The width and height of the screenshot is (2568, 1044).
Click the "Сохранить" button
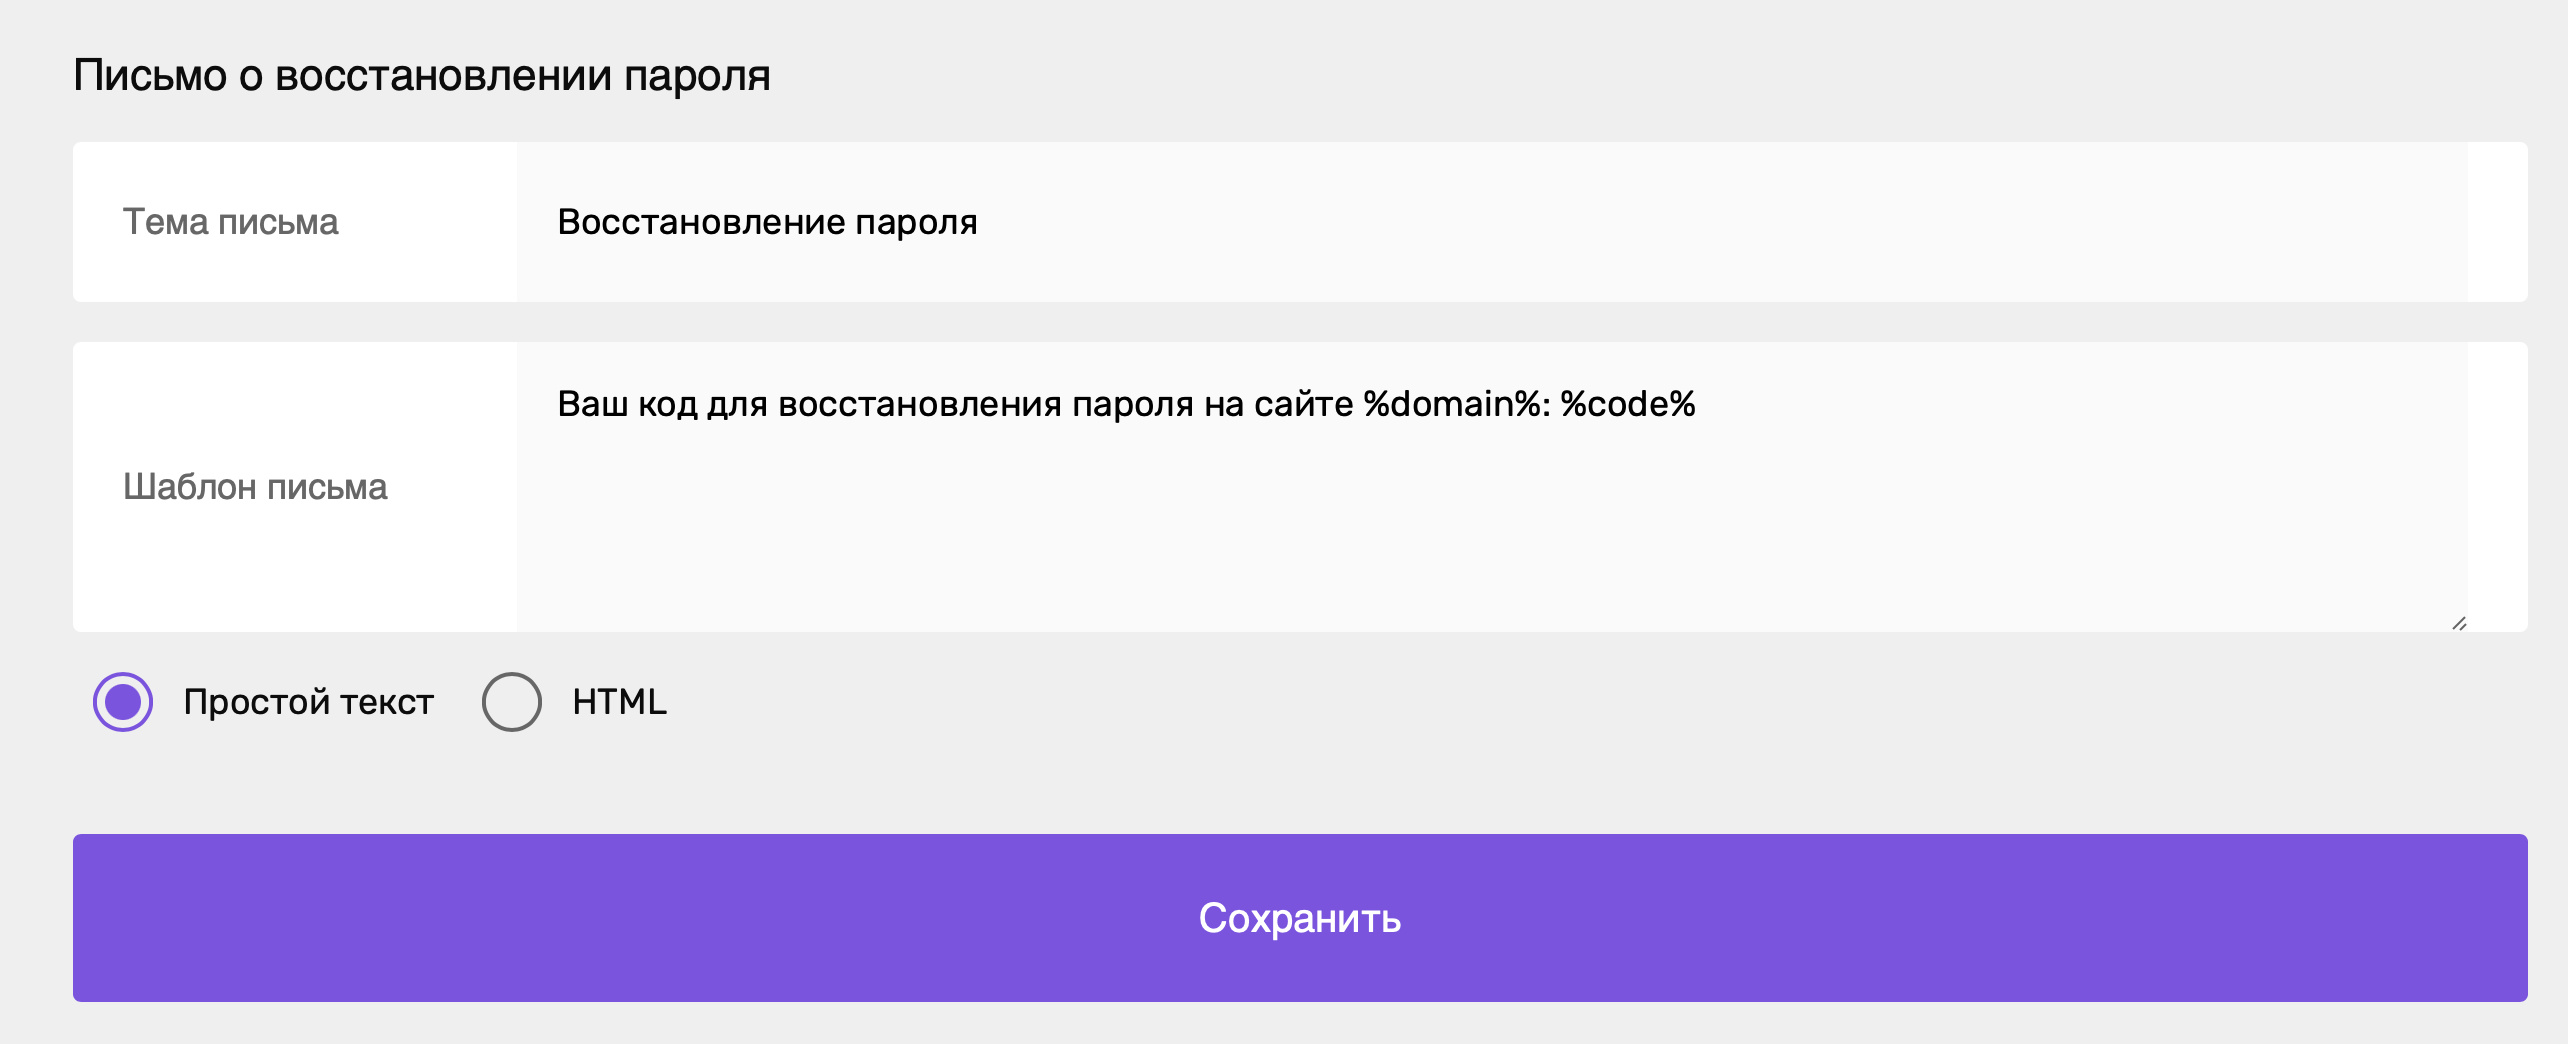[x=1300, y=918]
